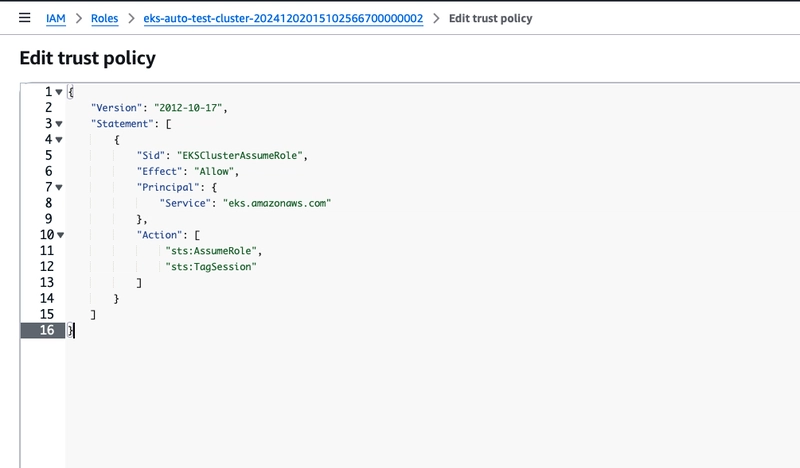Viewport: 800px width, 468px height.
Task: Collapse the statement object on line 4
Action: point(59,140)
